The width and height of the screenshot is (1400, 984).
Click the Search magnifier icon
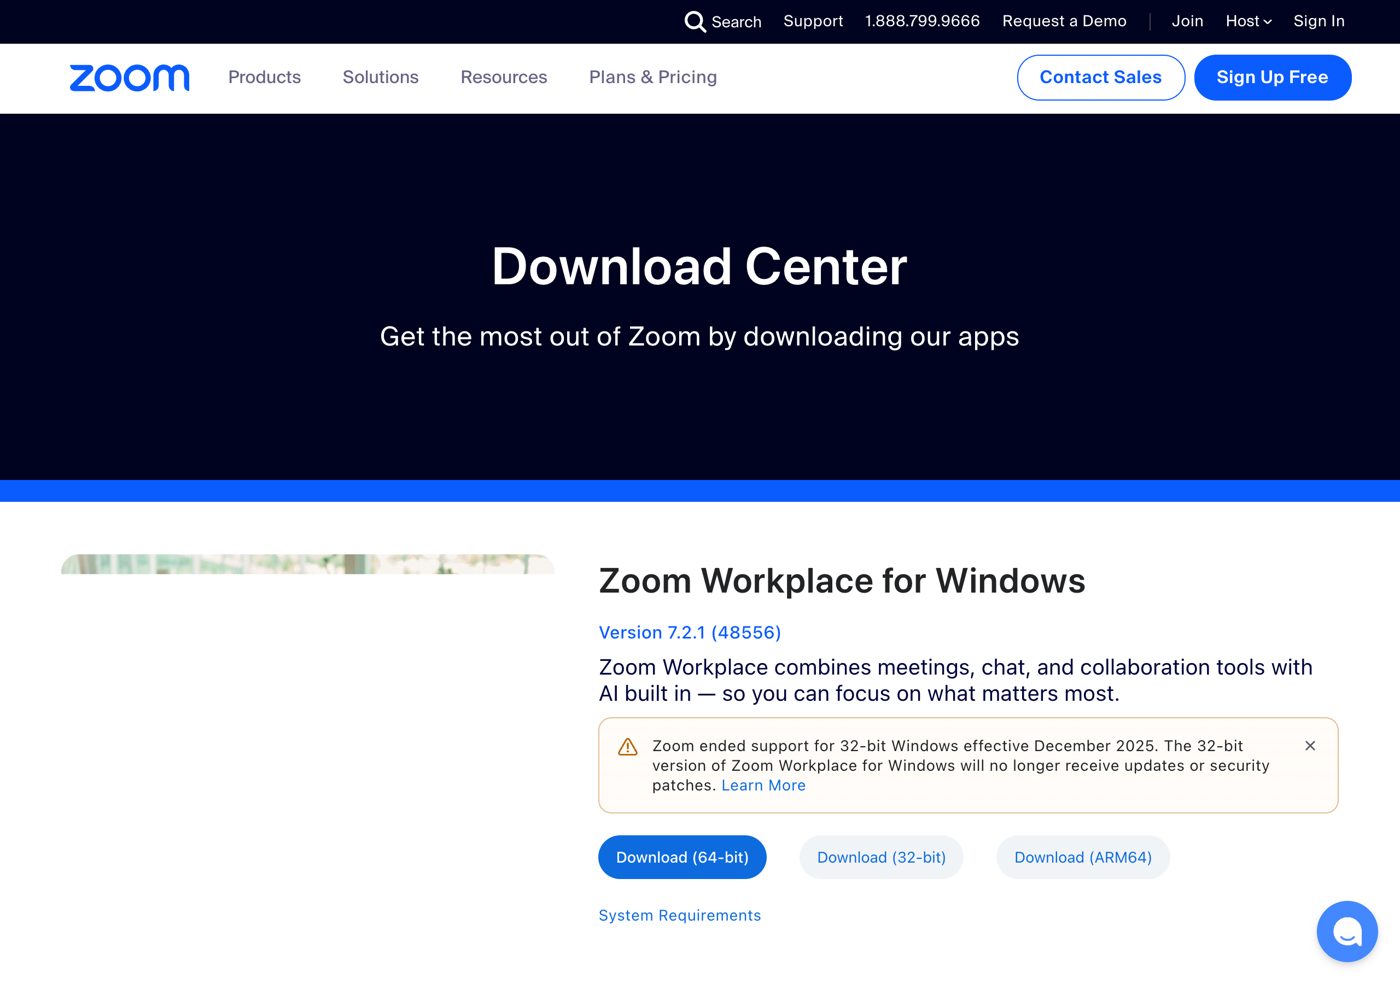pos(695,21)
